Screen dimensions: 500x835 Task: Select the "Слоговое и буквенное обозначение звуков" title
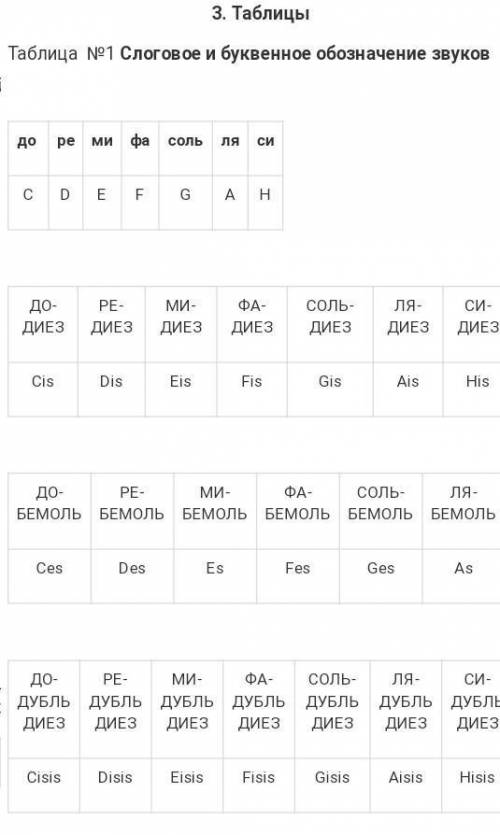[305, 54]
